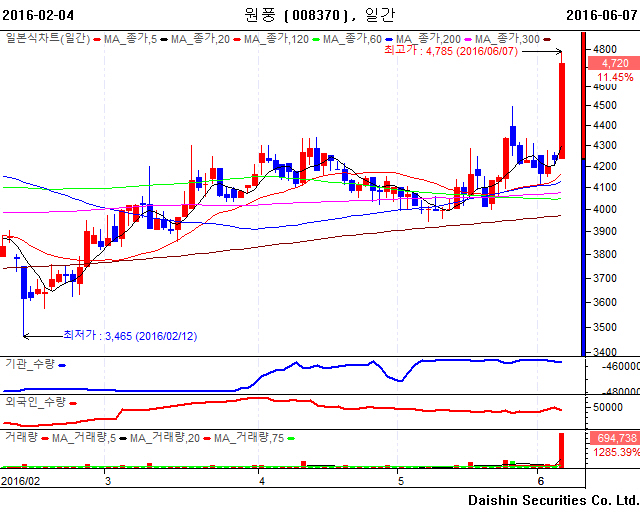This screenshot has width=640, height=512.
Task: Select the MA_종가,200 legend entry
Action: tap(428, 39)
